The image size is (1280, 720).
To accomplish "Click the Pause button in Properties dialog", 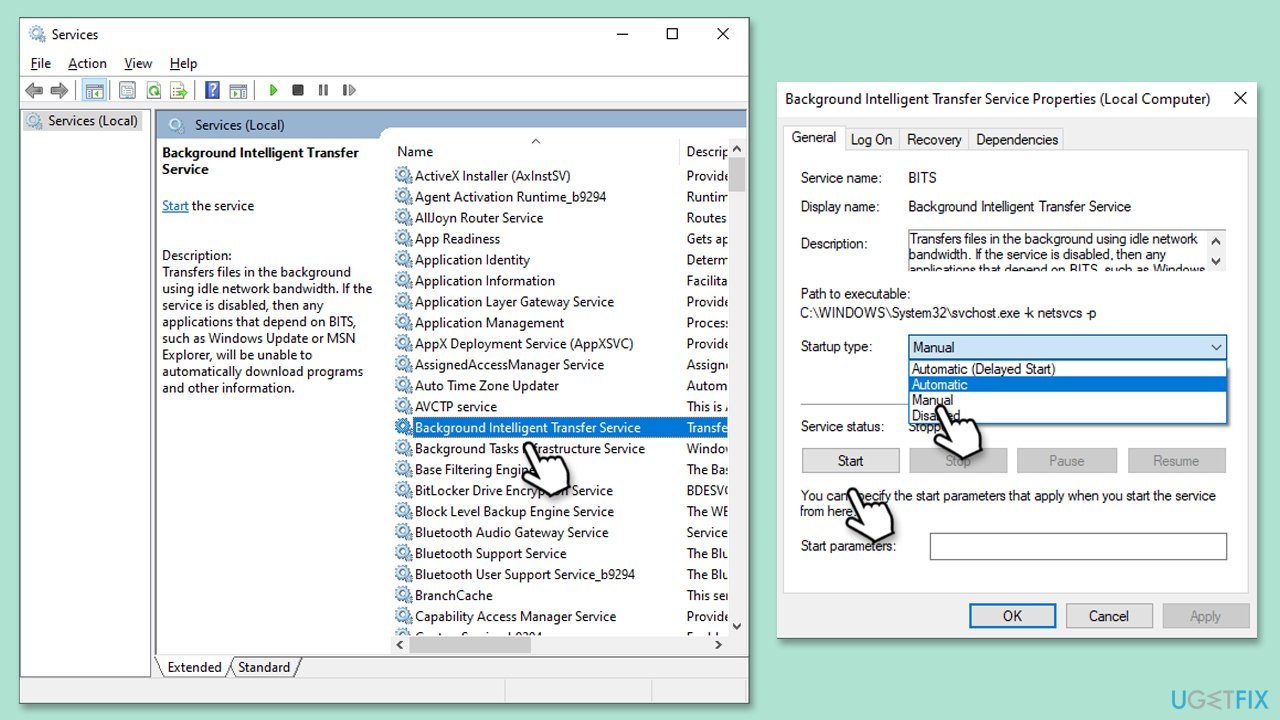I will pyautogui.click(x=1067, y=461).
